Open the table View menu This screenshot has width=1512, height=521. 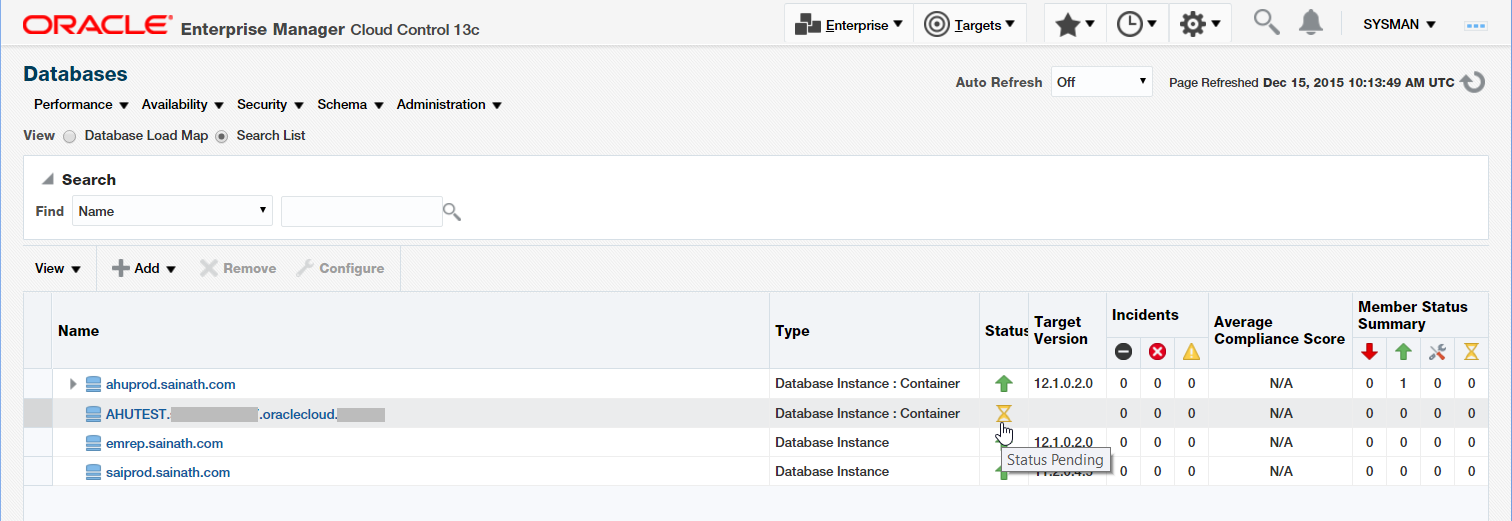point(58,268)
